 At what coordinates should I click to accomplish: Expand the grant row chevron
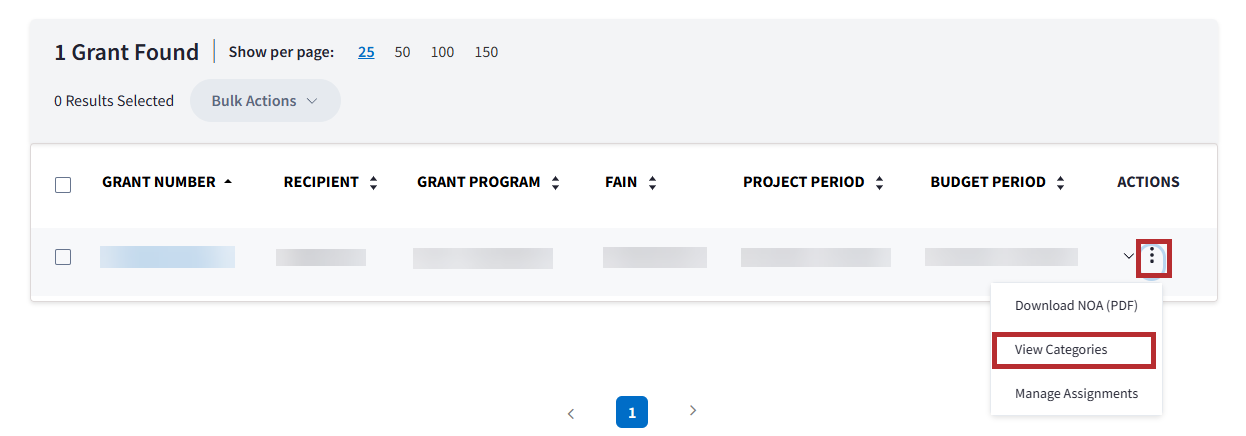1129,257
